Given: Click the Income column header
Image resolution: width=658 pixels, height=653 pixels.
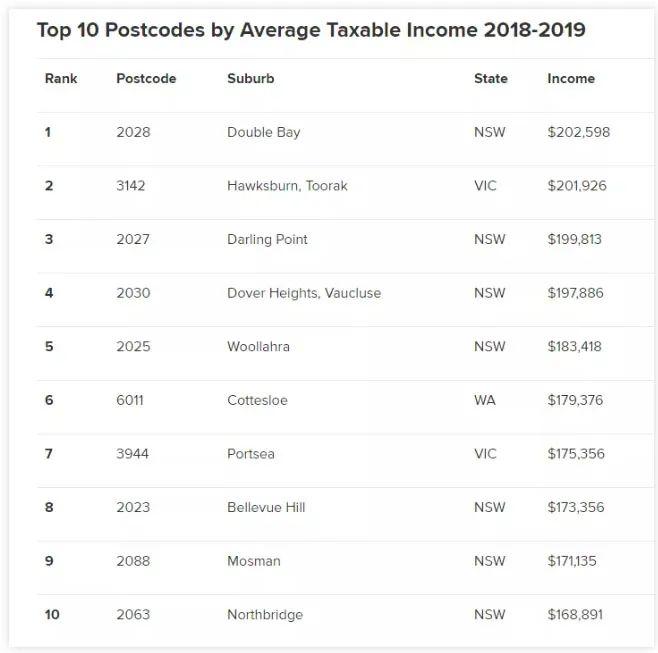Looking at the screenshot, I should click(571, 78).
